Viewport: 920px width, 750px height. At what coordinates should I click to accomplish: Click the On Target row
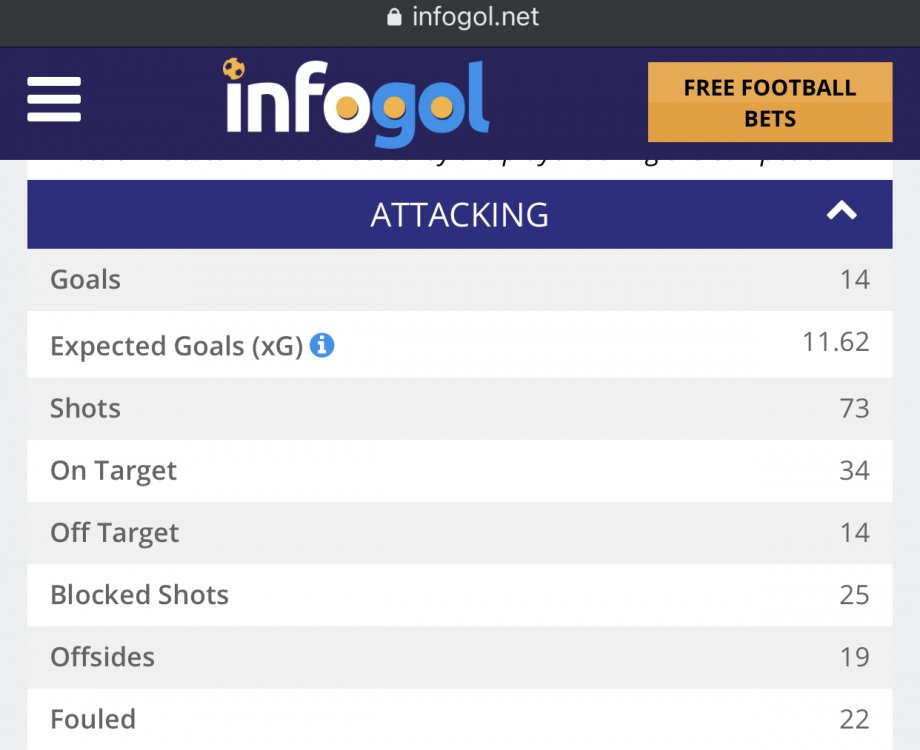pyautogui.click(x=459, y=471)
